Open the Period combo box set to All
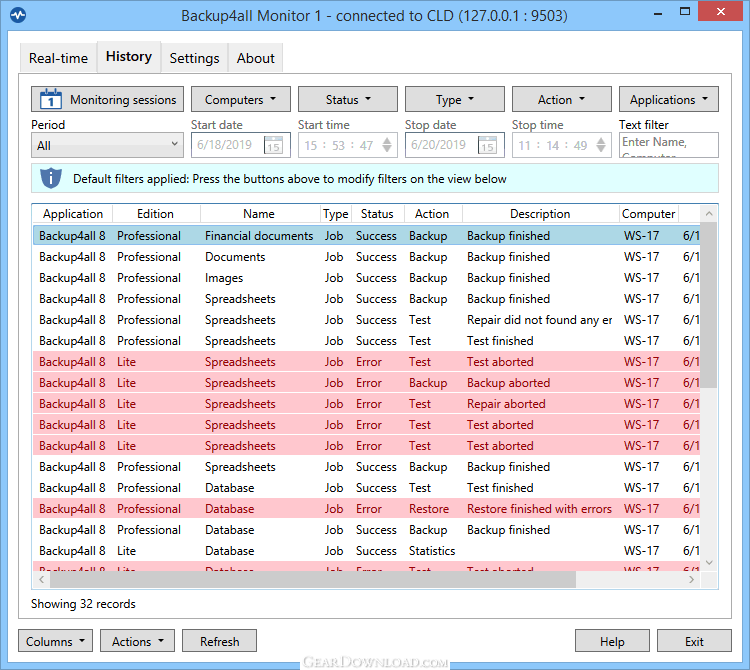 (x=108, y=145)
